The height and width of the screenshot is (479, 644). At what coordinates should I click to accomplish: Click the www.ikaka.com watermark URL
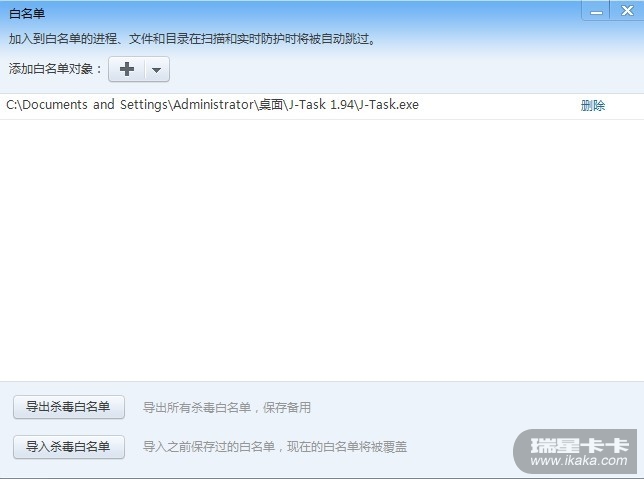tap(579, 461)
